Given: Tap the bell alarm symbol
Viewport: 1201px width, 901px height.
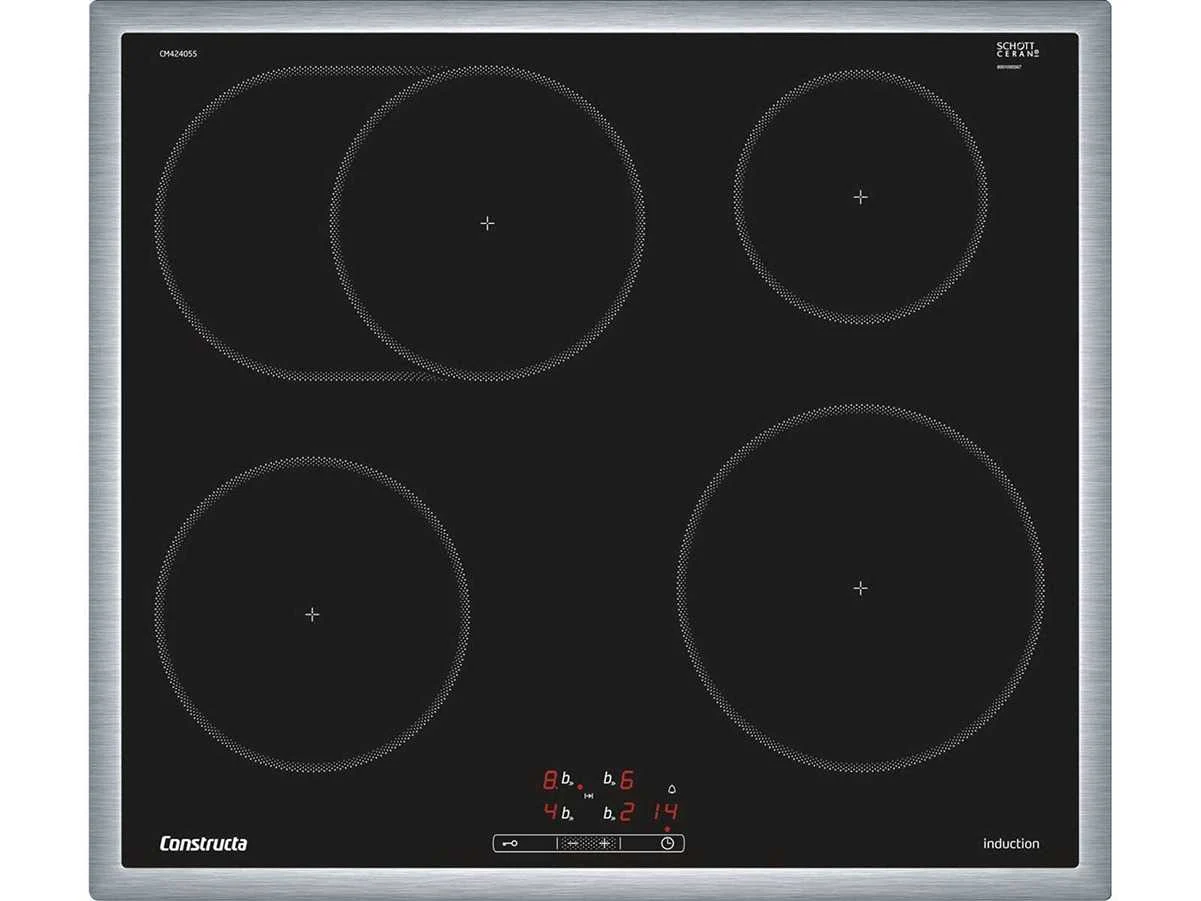Looking at the screenshot, I should point(671,789).
